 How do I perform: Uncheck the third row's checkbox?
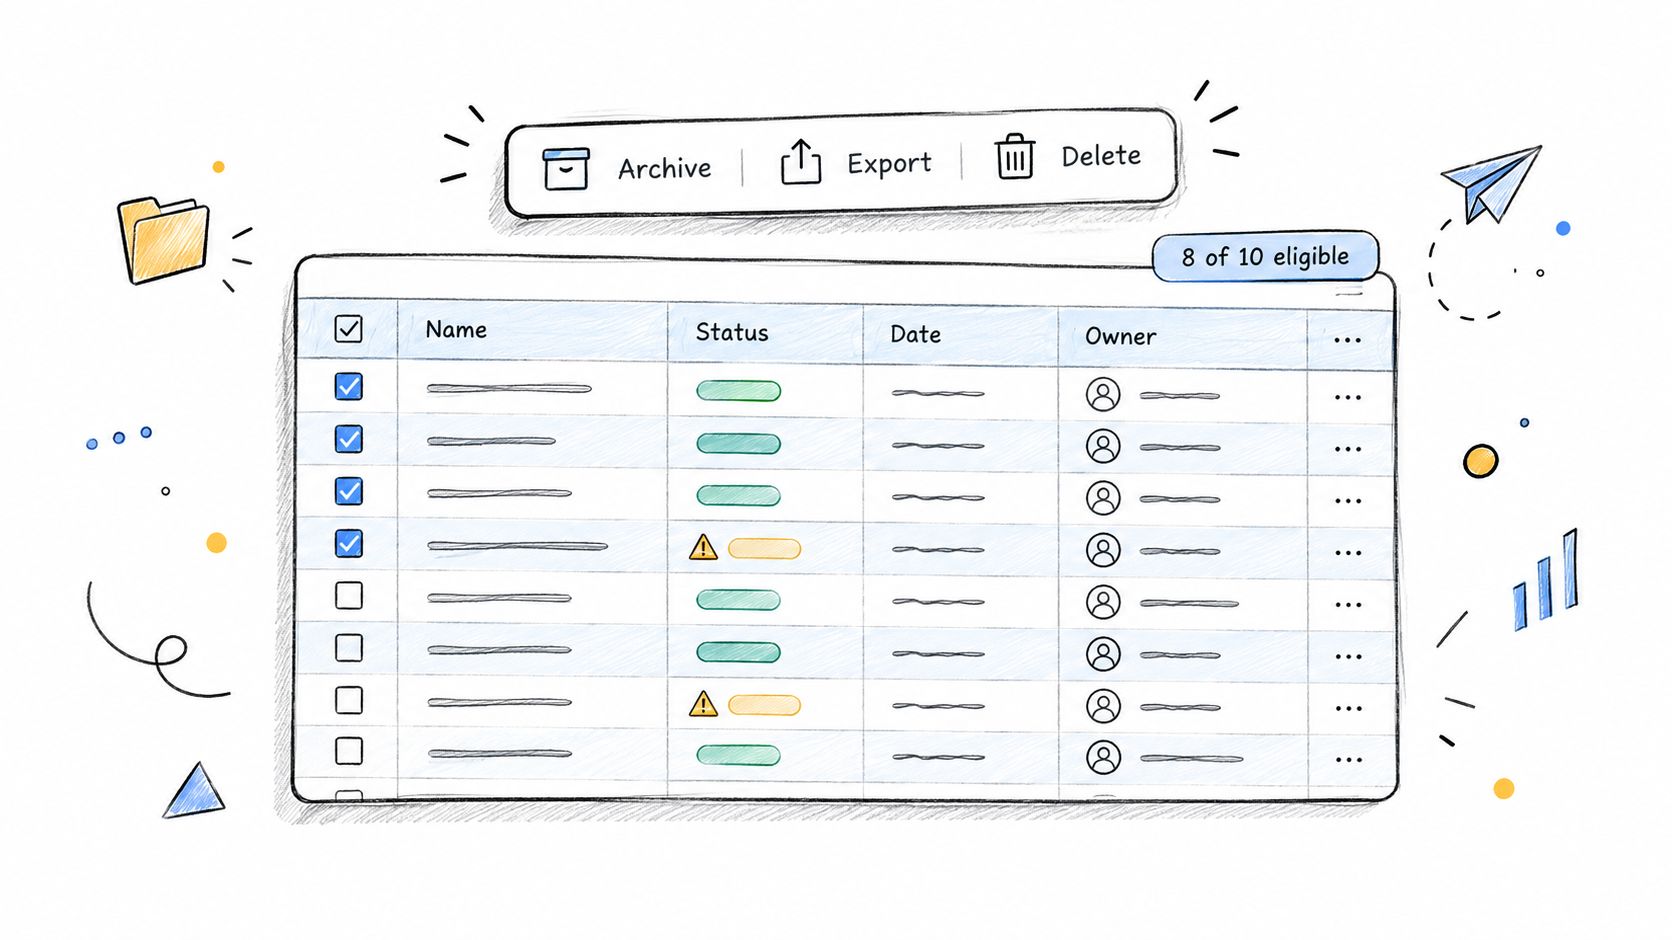(348, 491)
